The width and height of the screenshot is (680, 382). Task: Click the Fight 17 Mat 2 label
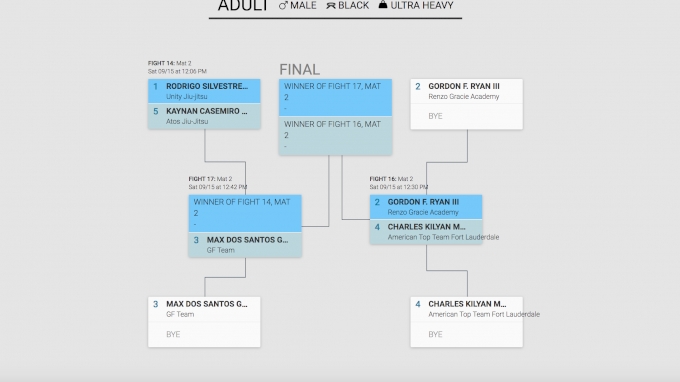(x=210, y=179)
